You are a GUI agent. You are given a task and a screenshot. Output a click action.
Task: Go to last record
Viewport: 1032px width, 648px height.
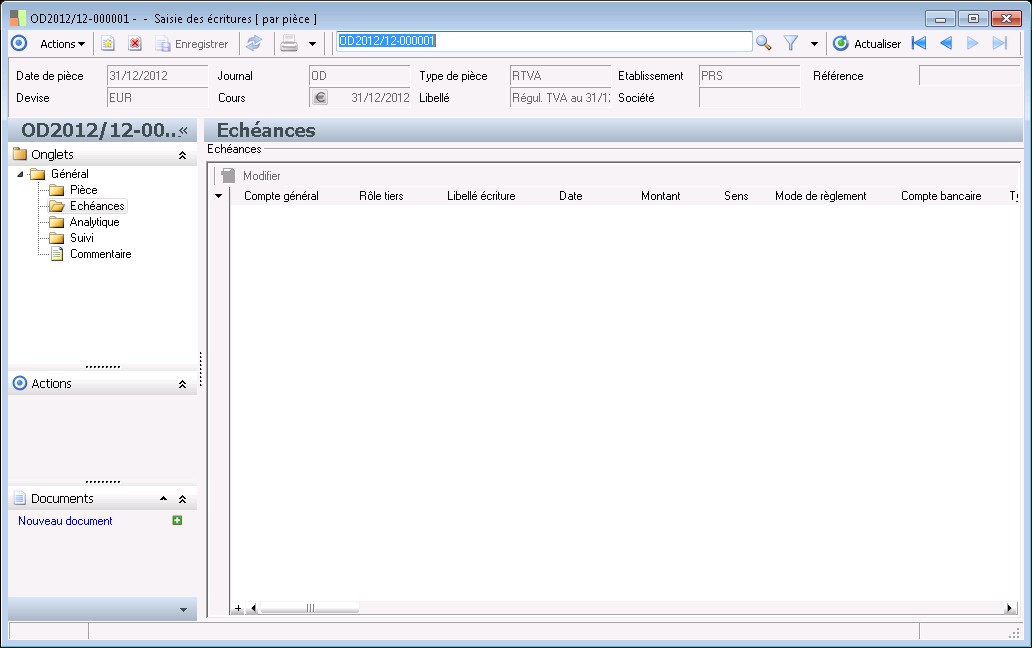[1000, 43]
